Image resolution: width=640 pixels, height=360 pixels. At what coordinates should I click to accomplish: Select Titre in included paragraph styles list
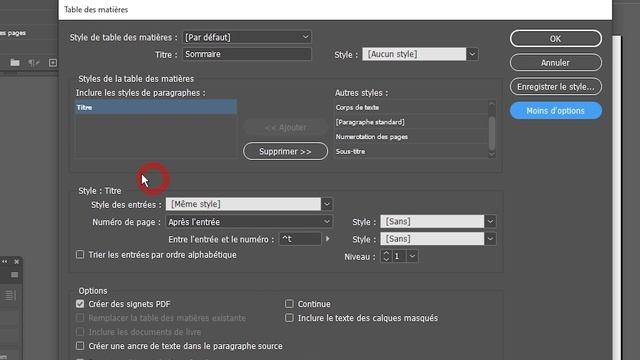tap(156, 107)
